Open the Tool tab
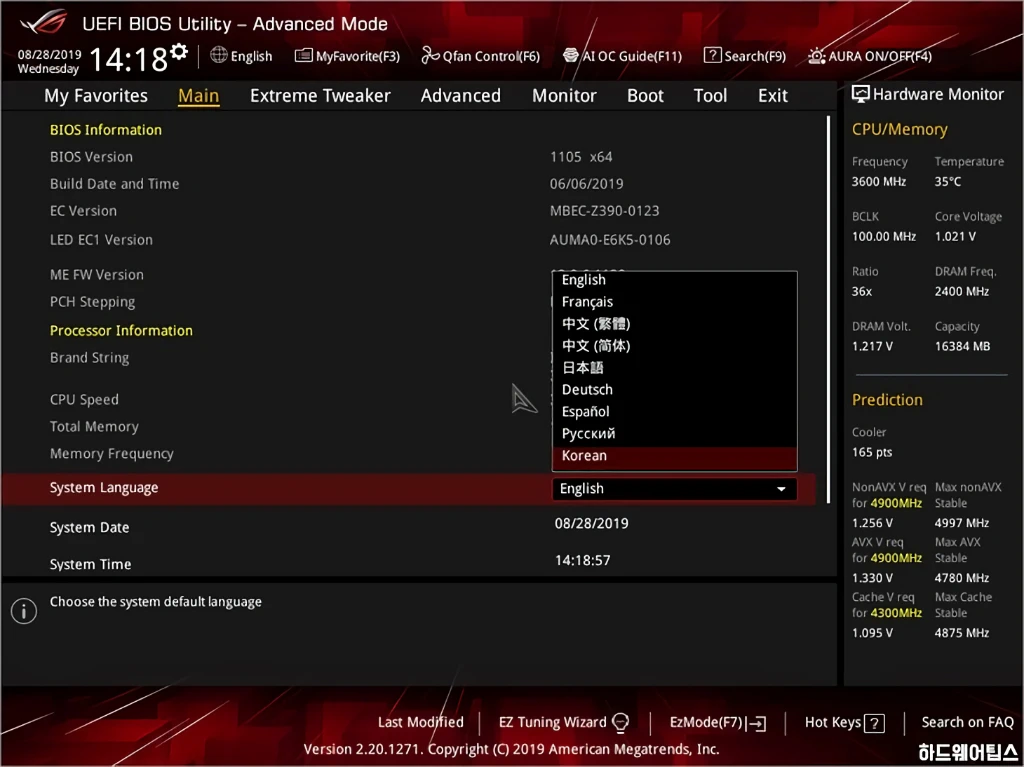 [x=710, y=96]
